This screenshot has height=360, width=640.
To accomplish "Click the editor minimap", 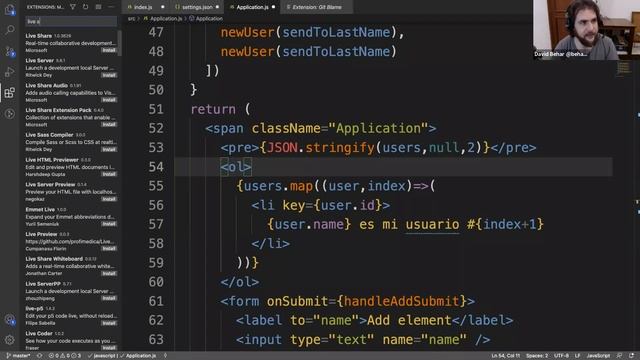I will [x=623, y=69].
